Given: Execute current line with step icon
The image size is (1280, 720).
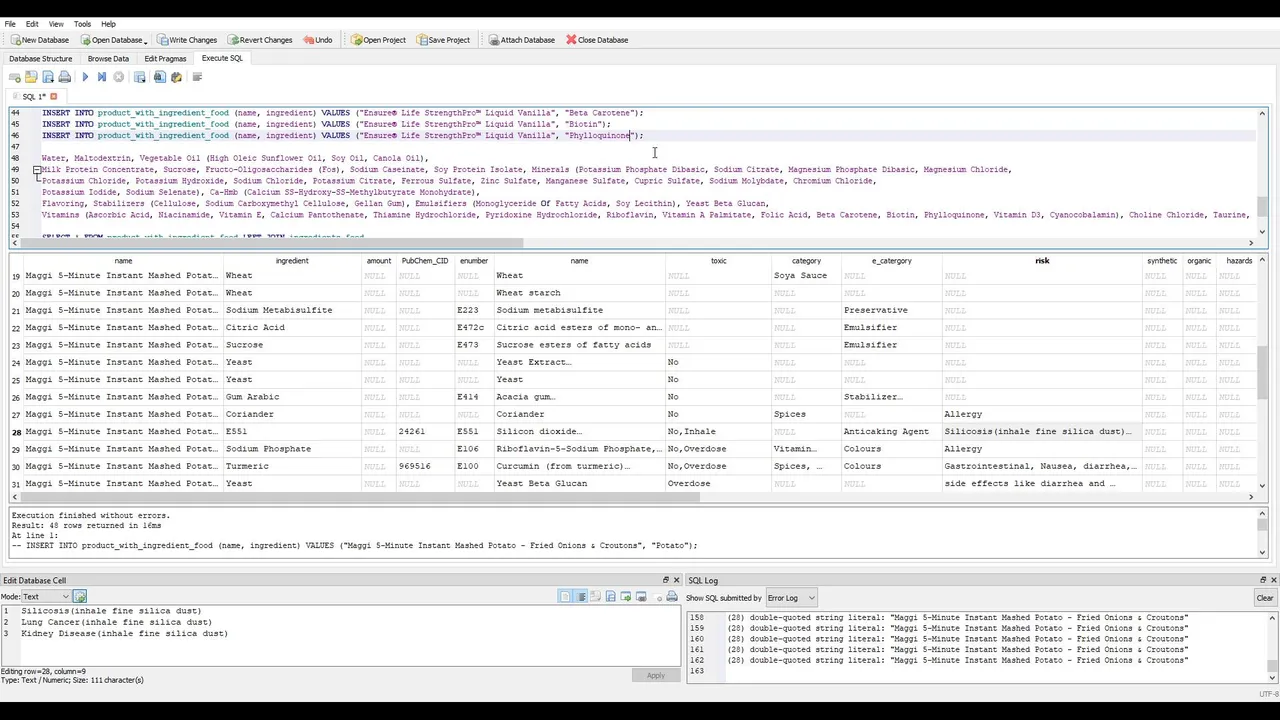Looking at the screenshot, I should (x=102, y=77).
